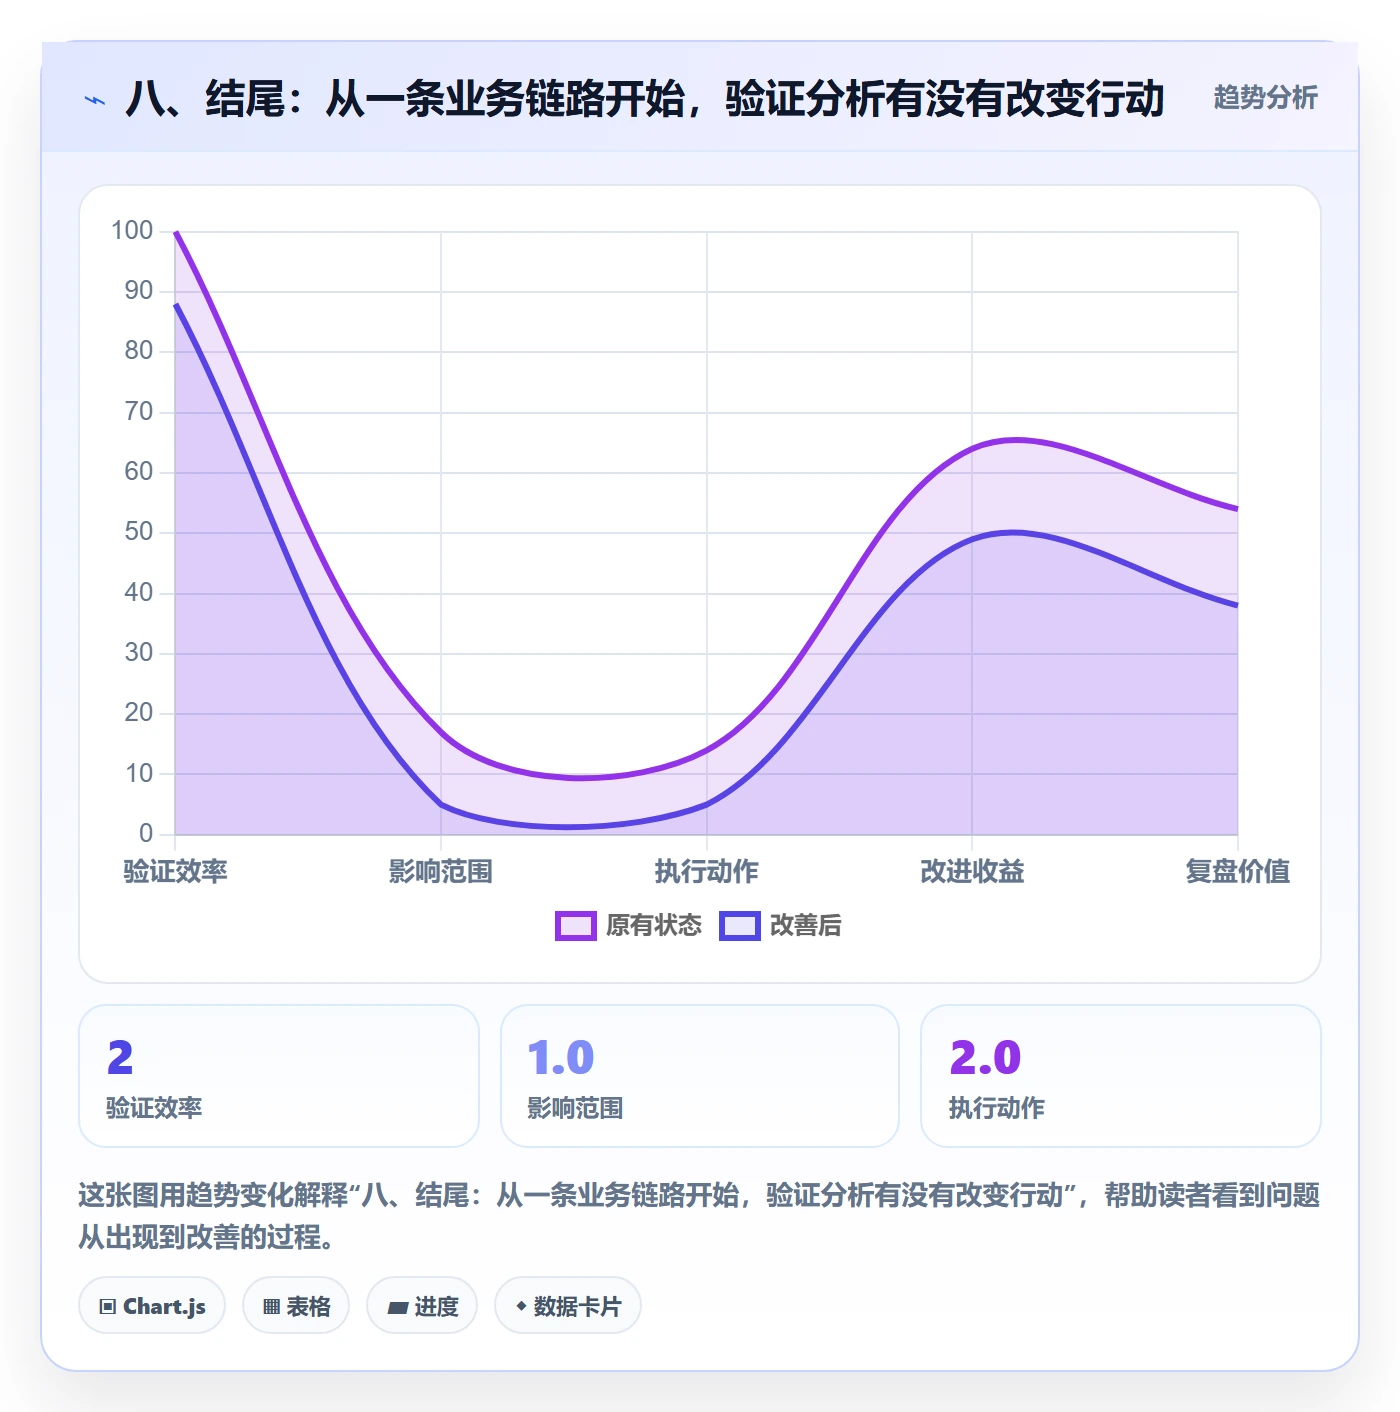Viewport: 1400px width, 1412px height.
Task: Click the 1.0 value in 影响范围 card
Action: click(x=561, y=1058)
